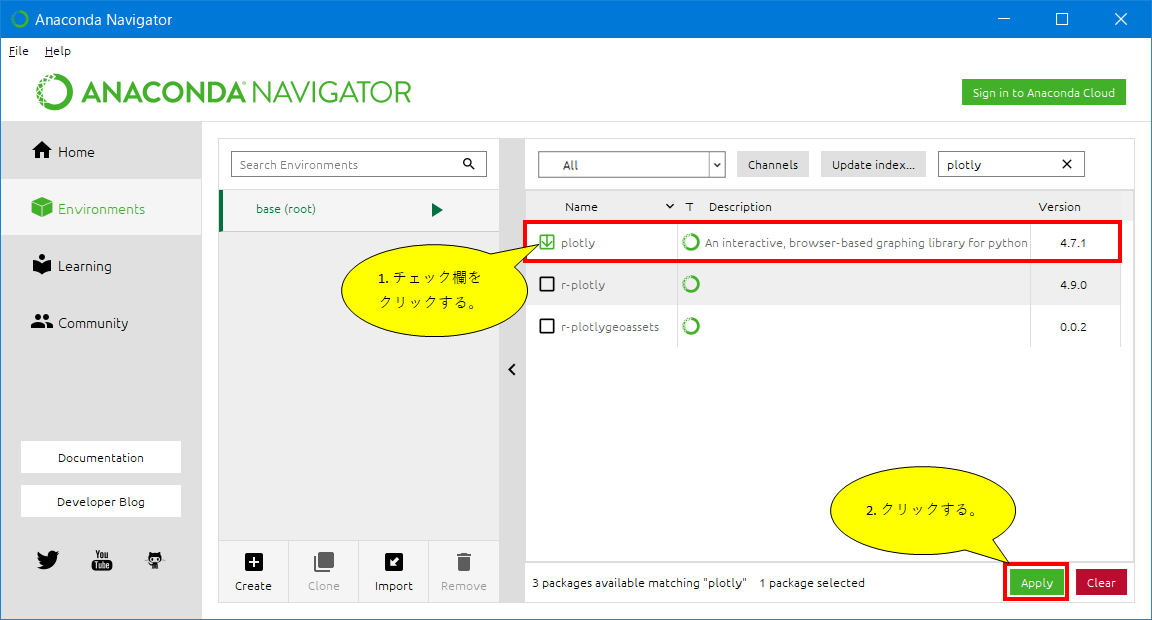Clear the plotly search with X
Viewport: 1152px width, 620px height.
[x=1067, y=165]
